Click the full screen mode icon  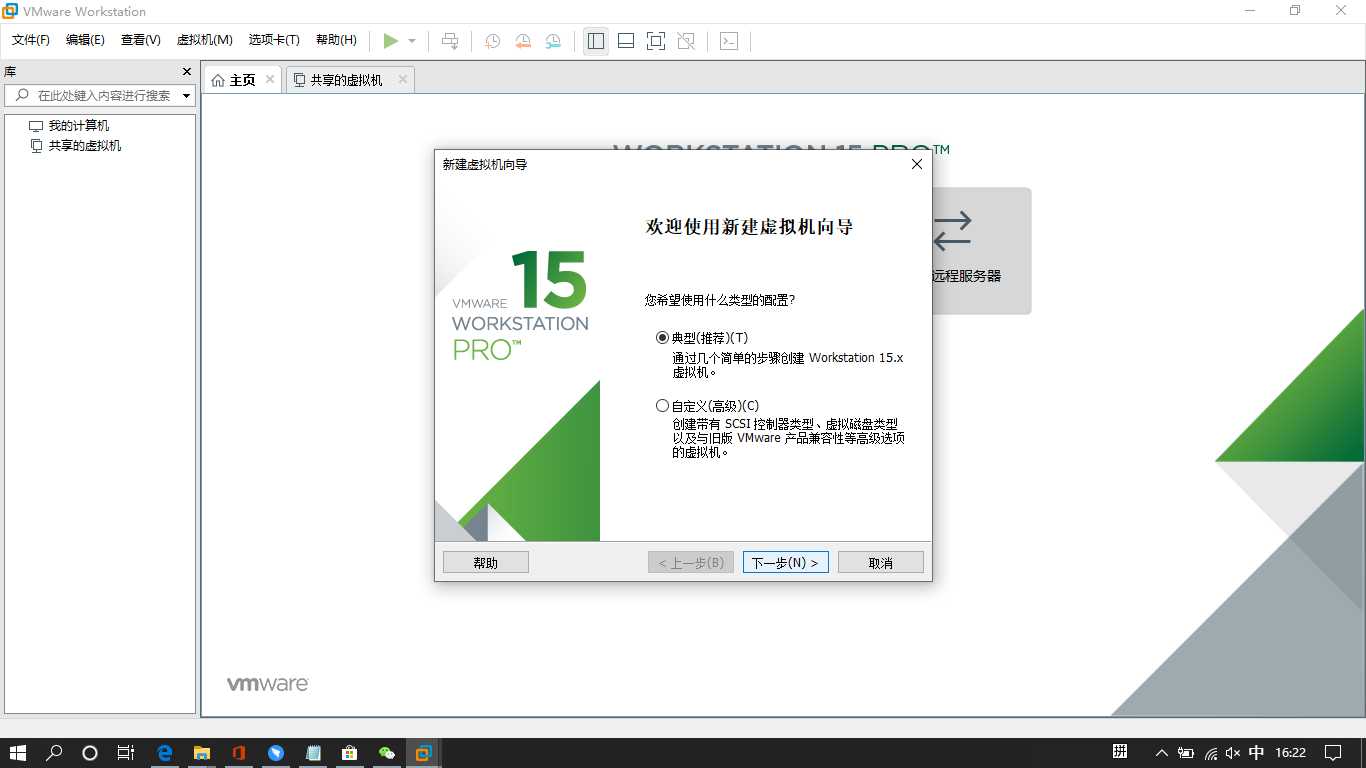(x=656, y=41)
